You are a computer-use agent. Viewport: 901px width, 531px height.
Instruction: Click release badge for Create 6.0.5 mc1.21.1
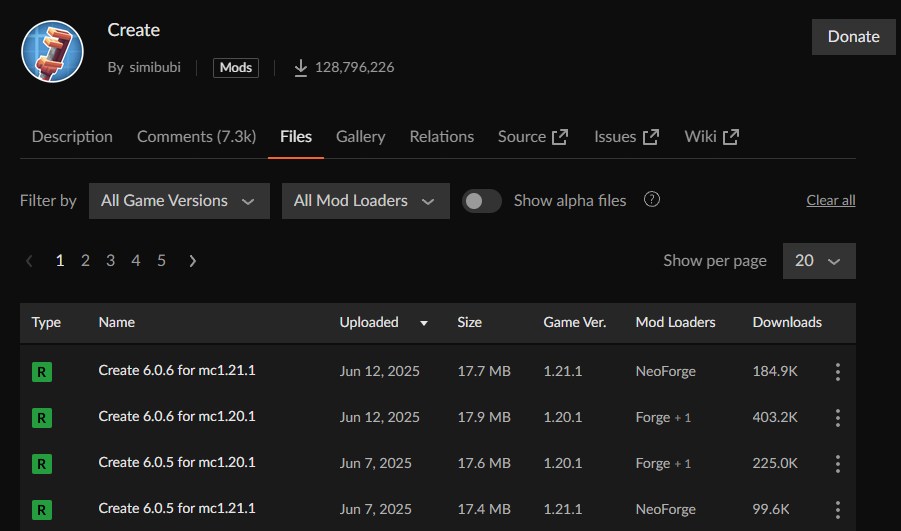pyautogui.click(x=42, y=510)
